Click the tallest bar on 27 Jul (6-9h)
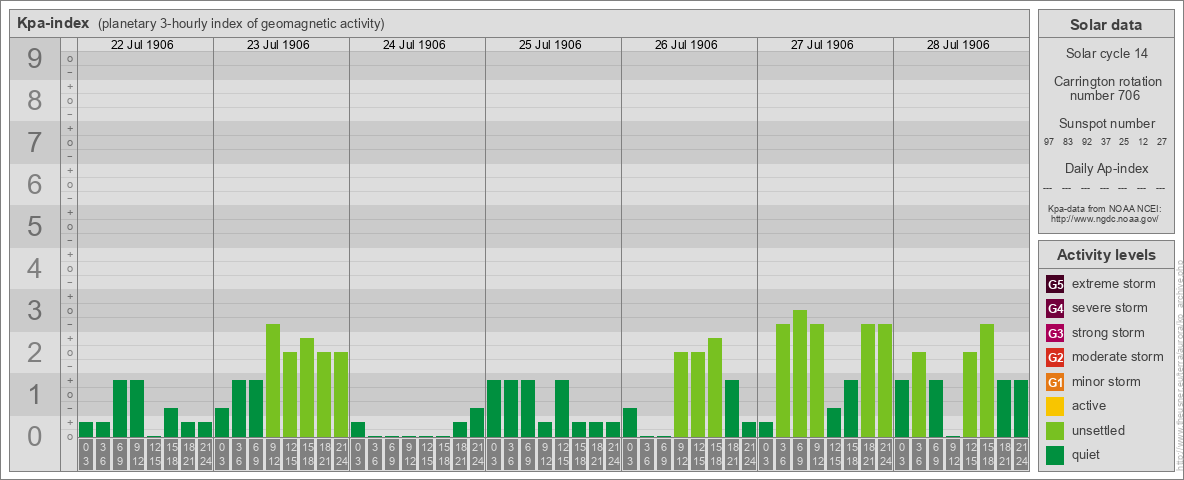 [x=800, y=373]
